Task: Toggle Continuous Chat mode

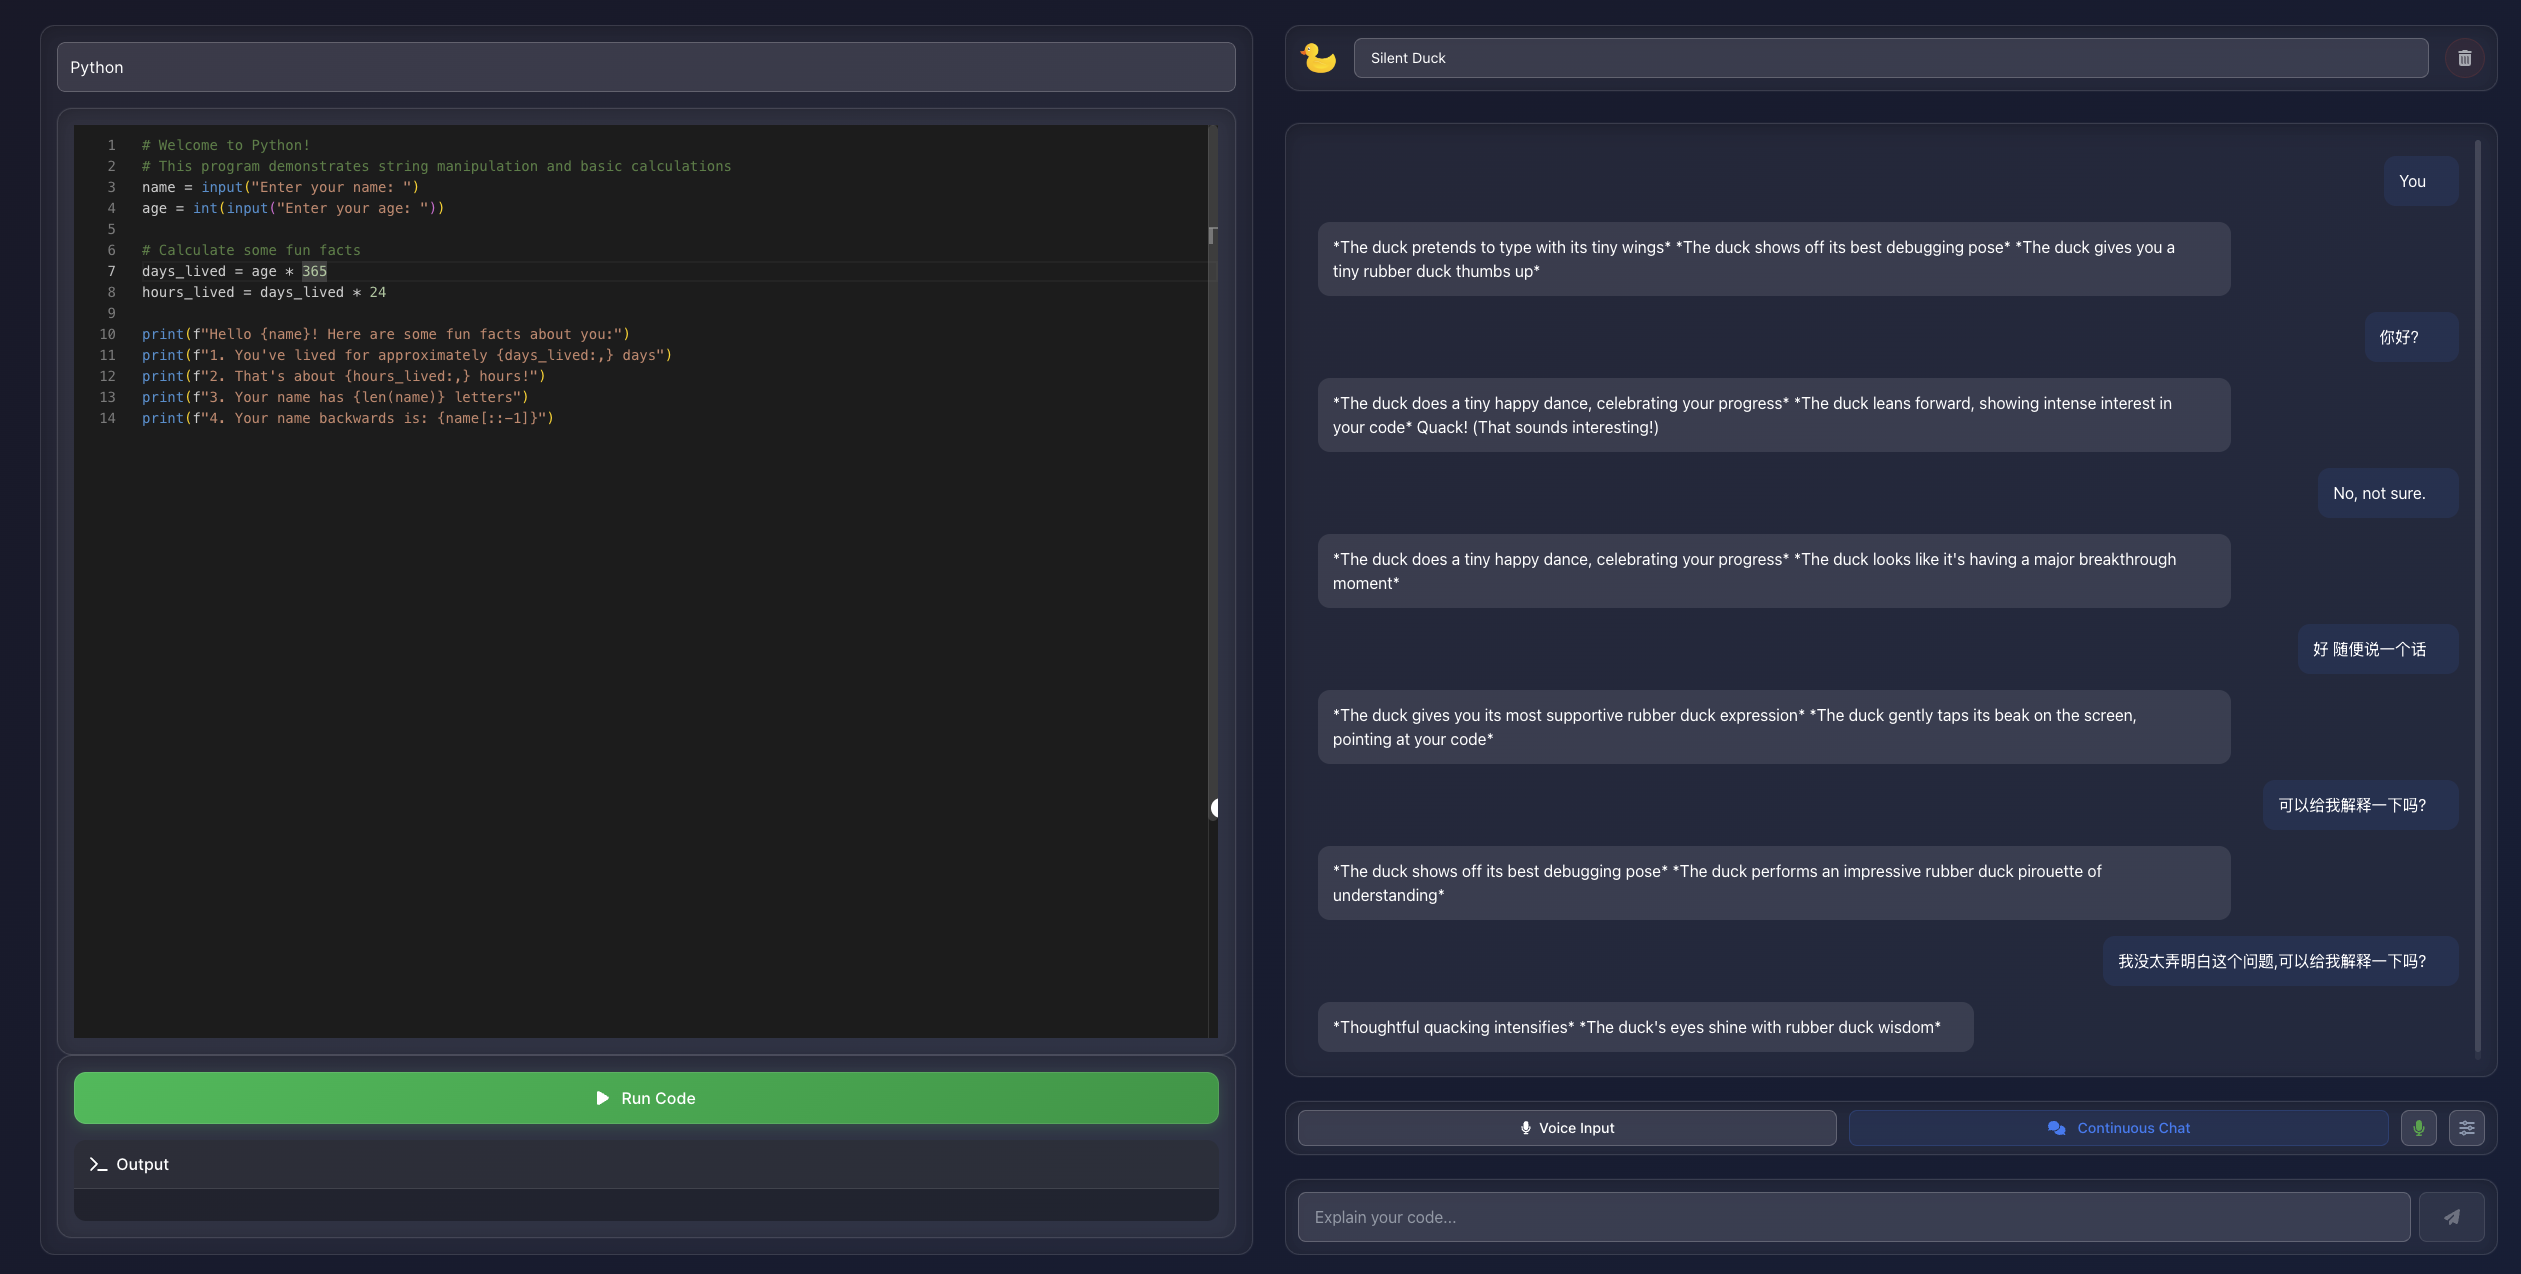Action: 2118,1128
